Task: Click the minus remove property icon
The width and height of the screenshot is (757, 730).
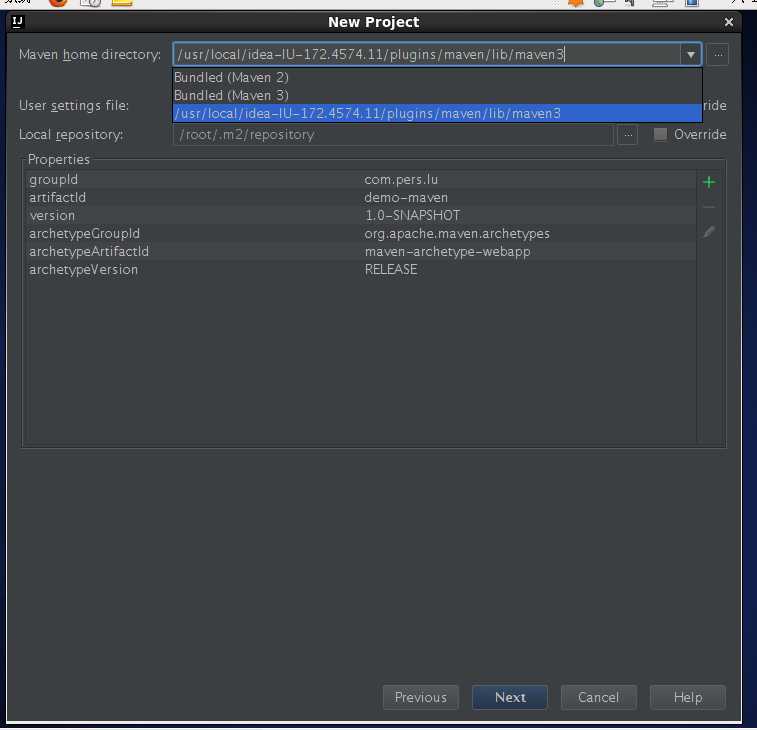Action: coord(709,207)
